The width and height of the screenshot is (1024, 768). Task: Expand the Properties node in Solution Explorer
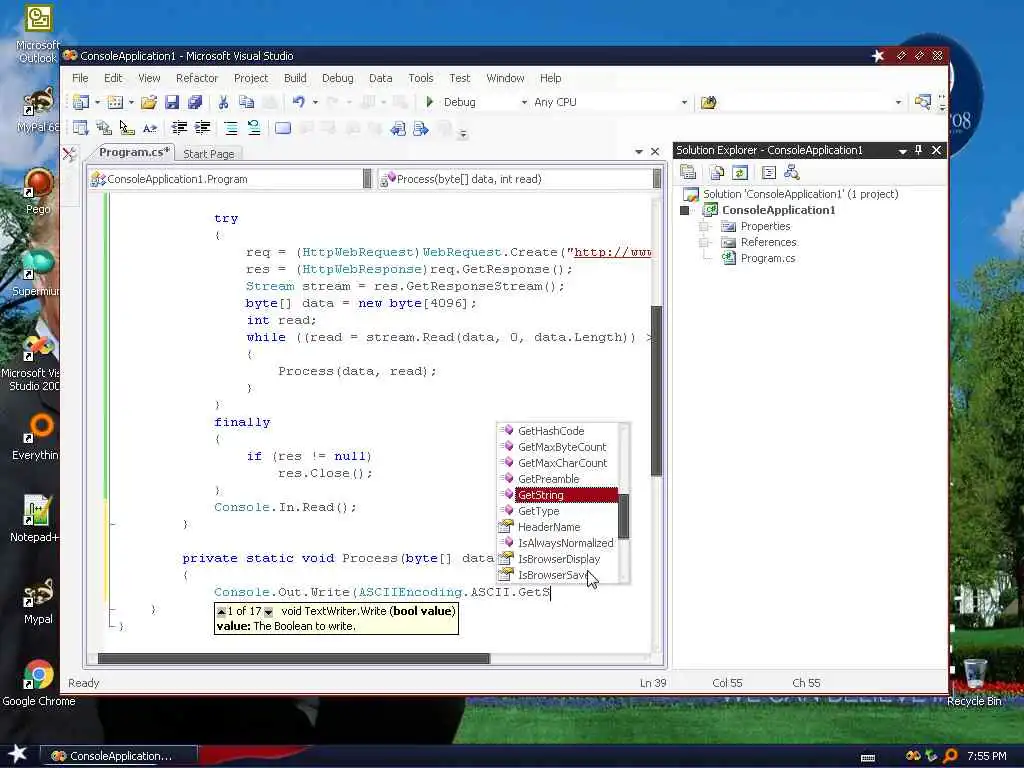pos(704,226)
